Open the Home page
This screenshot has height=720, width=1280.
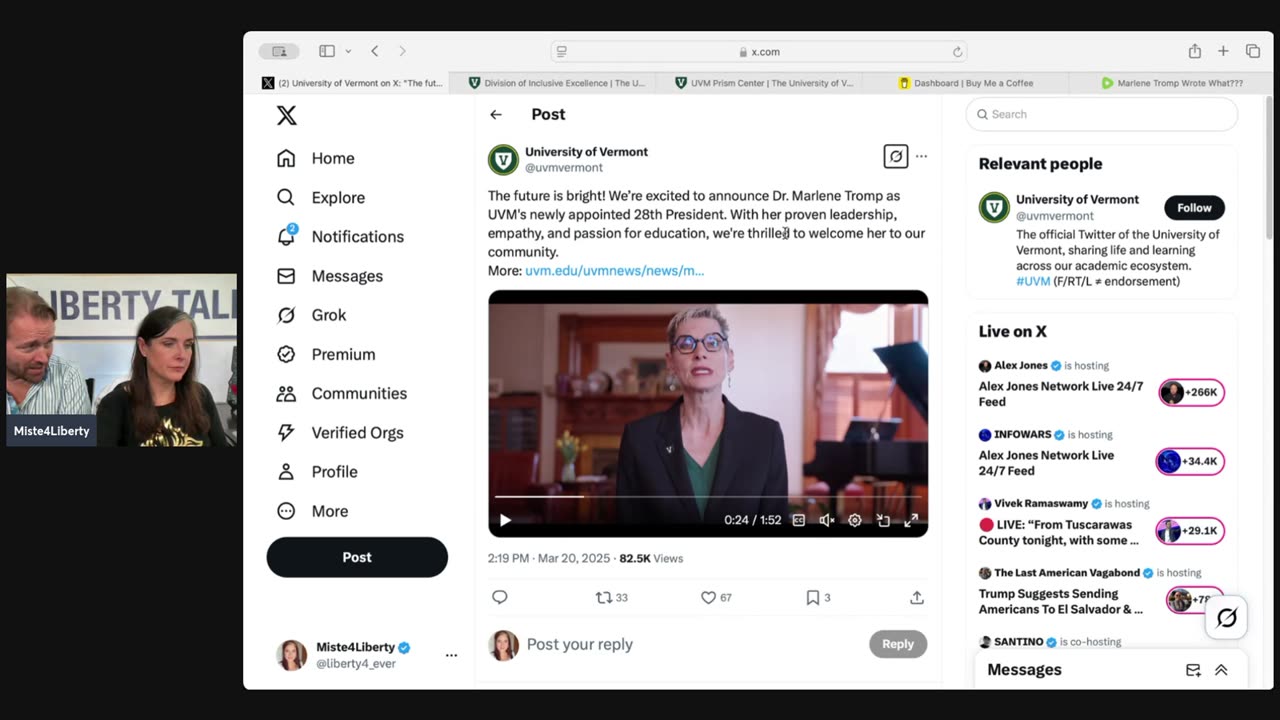pos(316,158)
